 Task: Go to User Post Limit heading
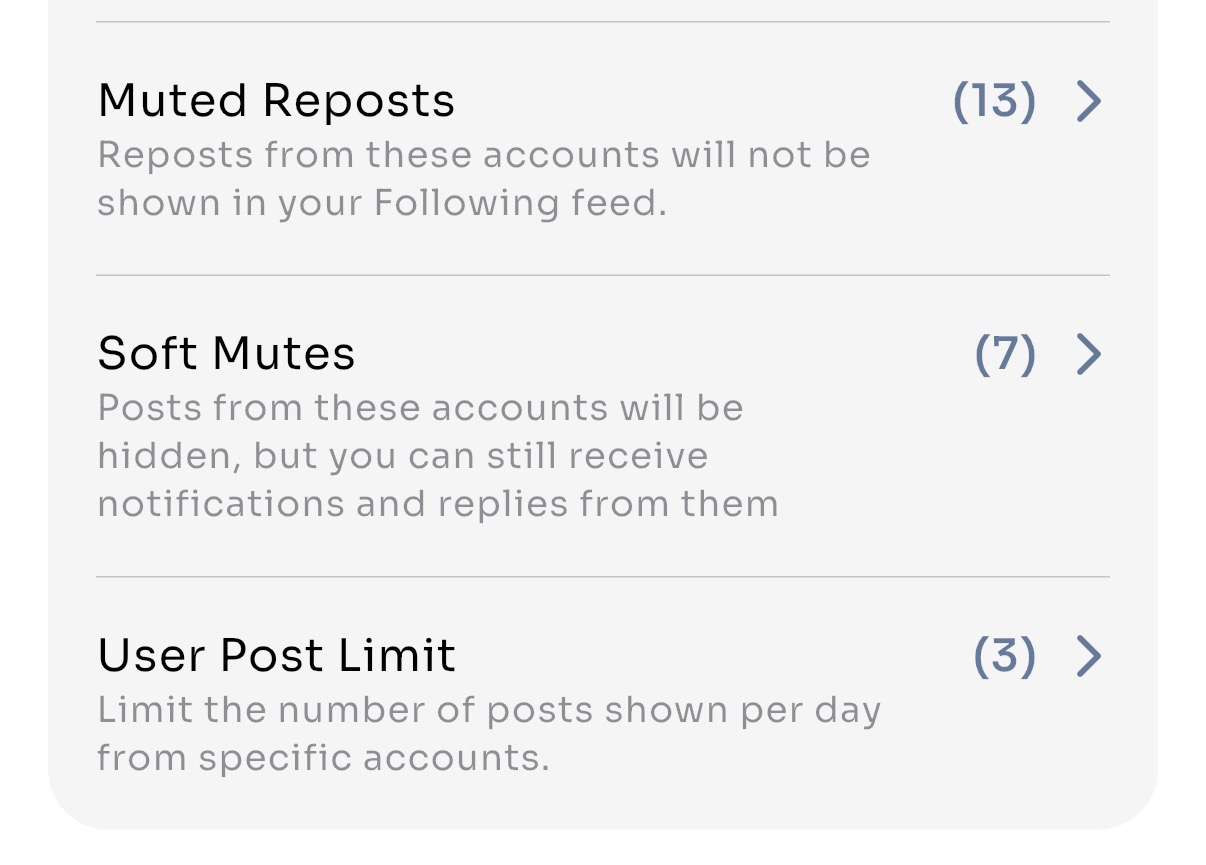click(276, 656)
